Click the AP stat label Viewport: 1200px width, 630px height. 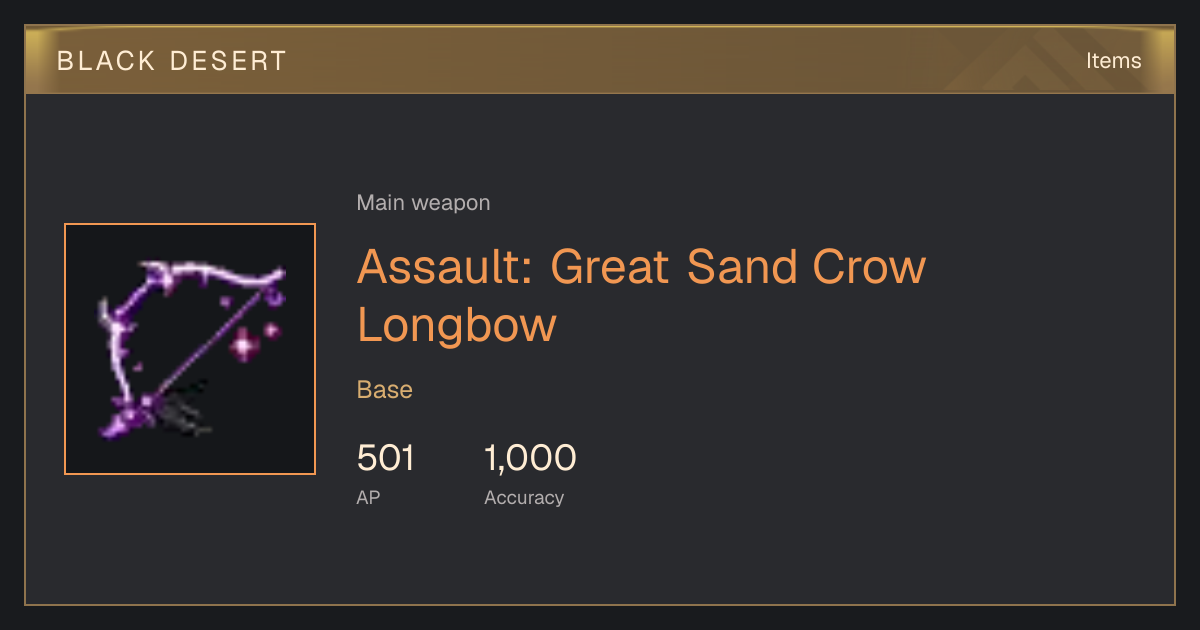pos(368,497)
